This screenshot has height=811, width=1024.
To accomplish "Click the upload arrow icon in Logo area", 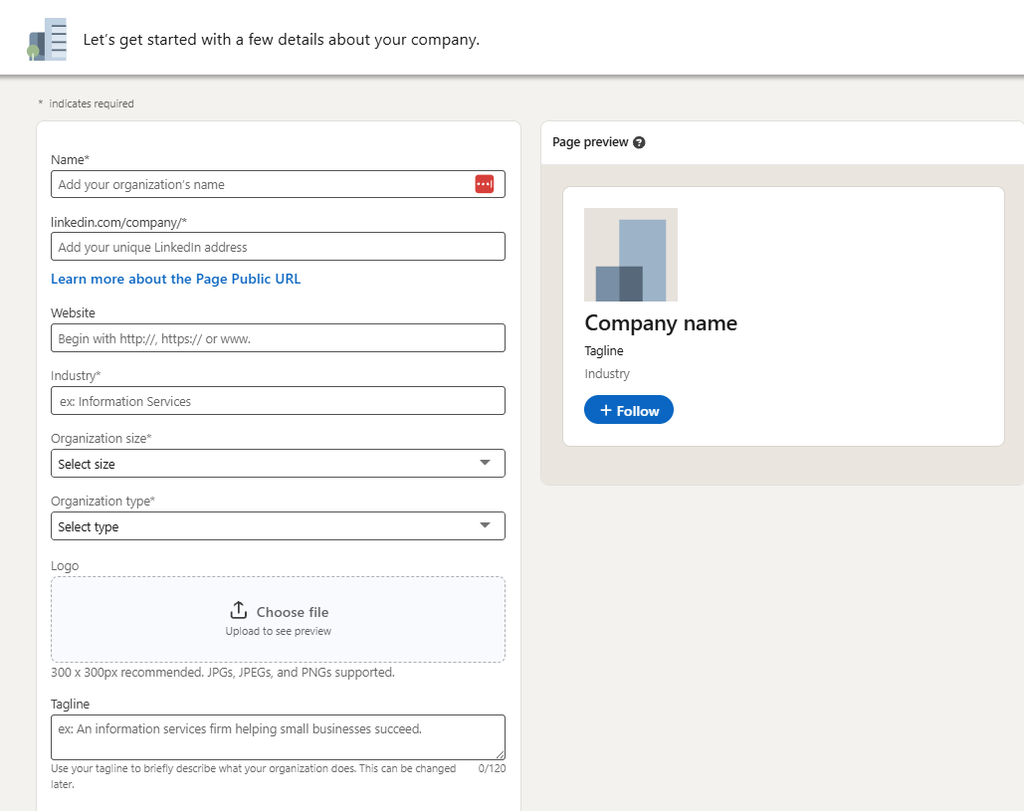I will pyautogui.click(x=238, y=611).
